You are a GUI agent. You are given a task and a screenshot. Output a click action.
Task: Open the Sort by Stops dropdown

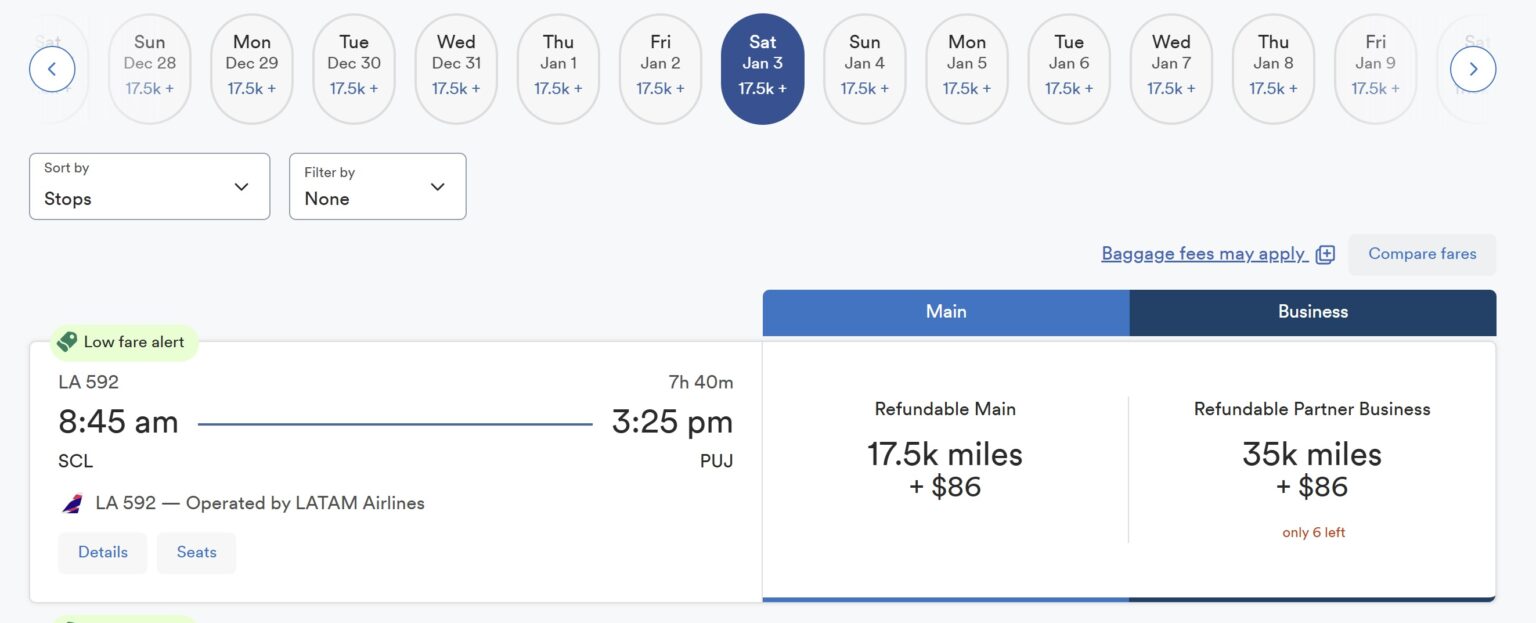pyautogui.click(x=148, y=186)
